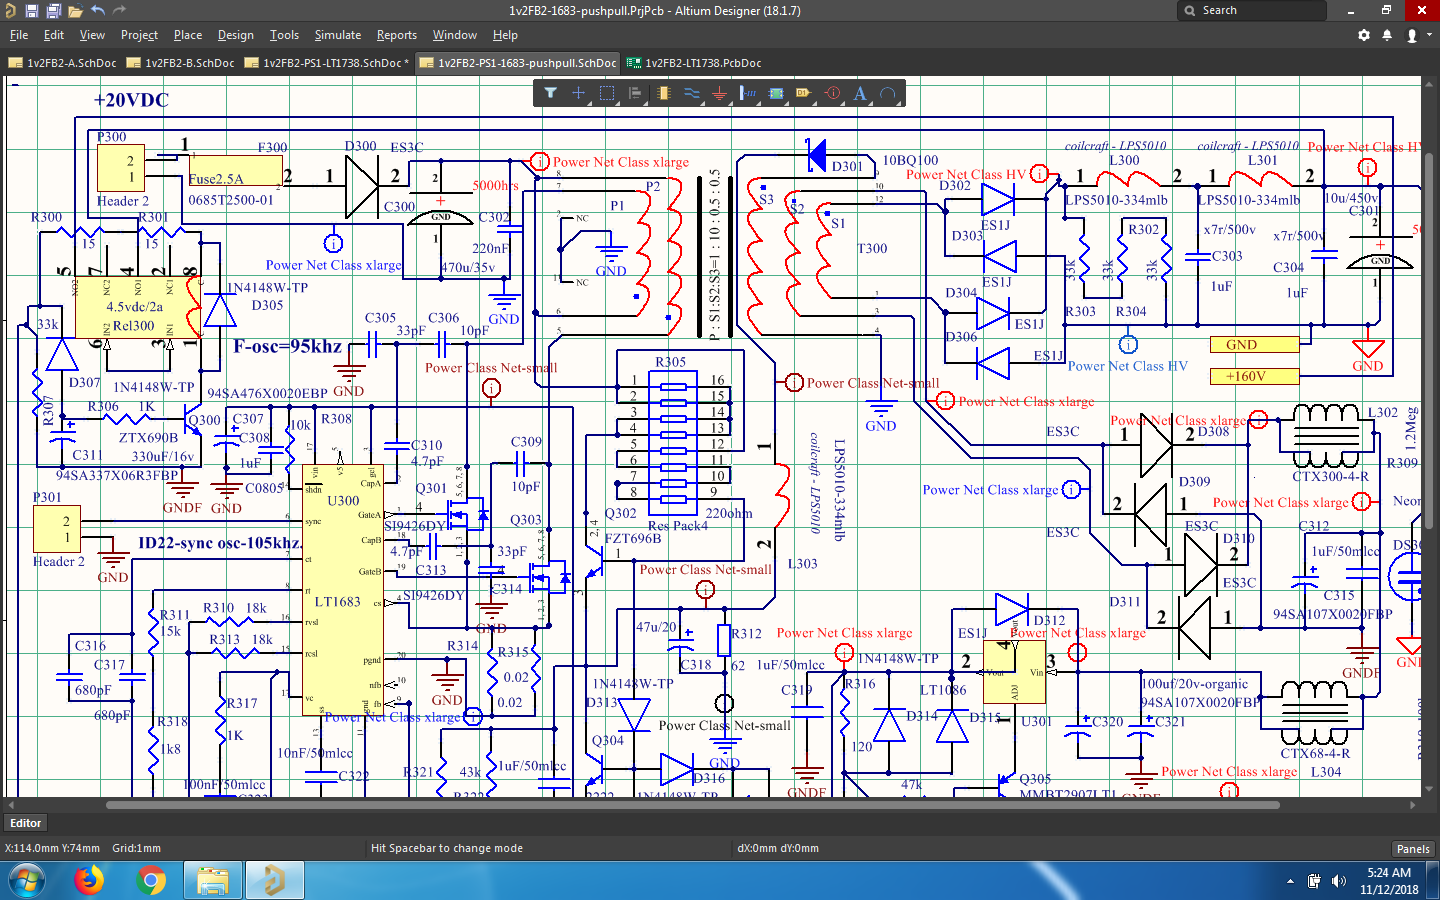Click the Open document folder icon in the title bar
The width and height of the screenshot is (1440, 900).
click(x=76, y=11)
